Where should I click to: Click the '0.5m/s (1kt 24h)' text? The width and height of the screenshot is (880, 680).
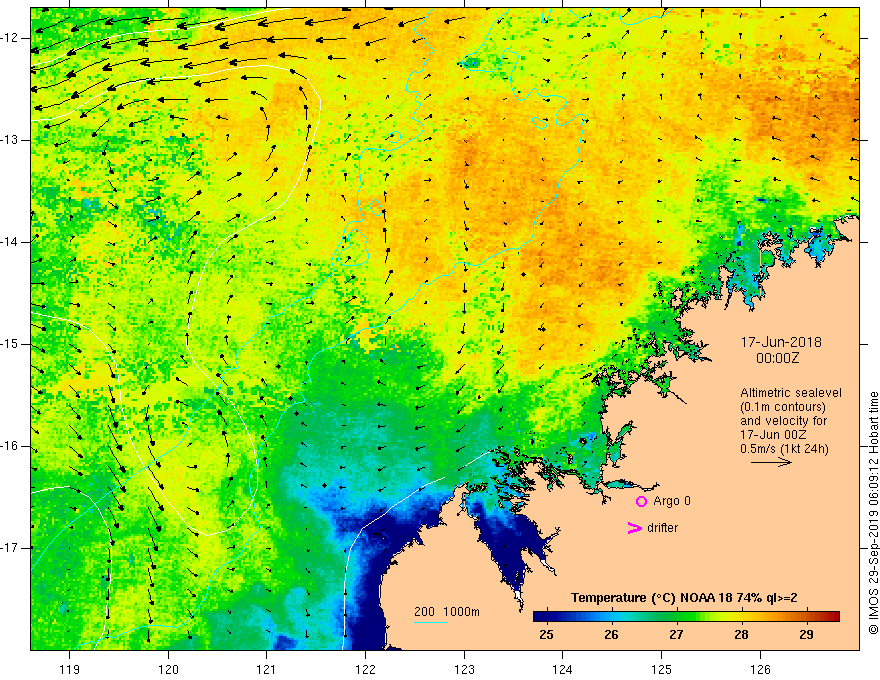pyautogui.click(x=784, y=449)
